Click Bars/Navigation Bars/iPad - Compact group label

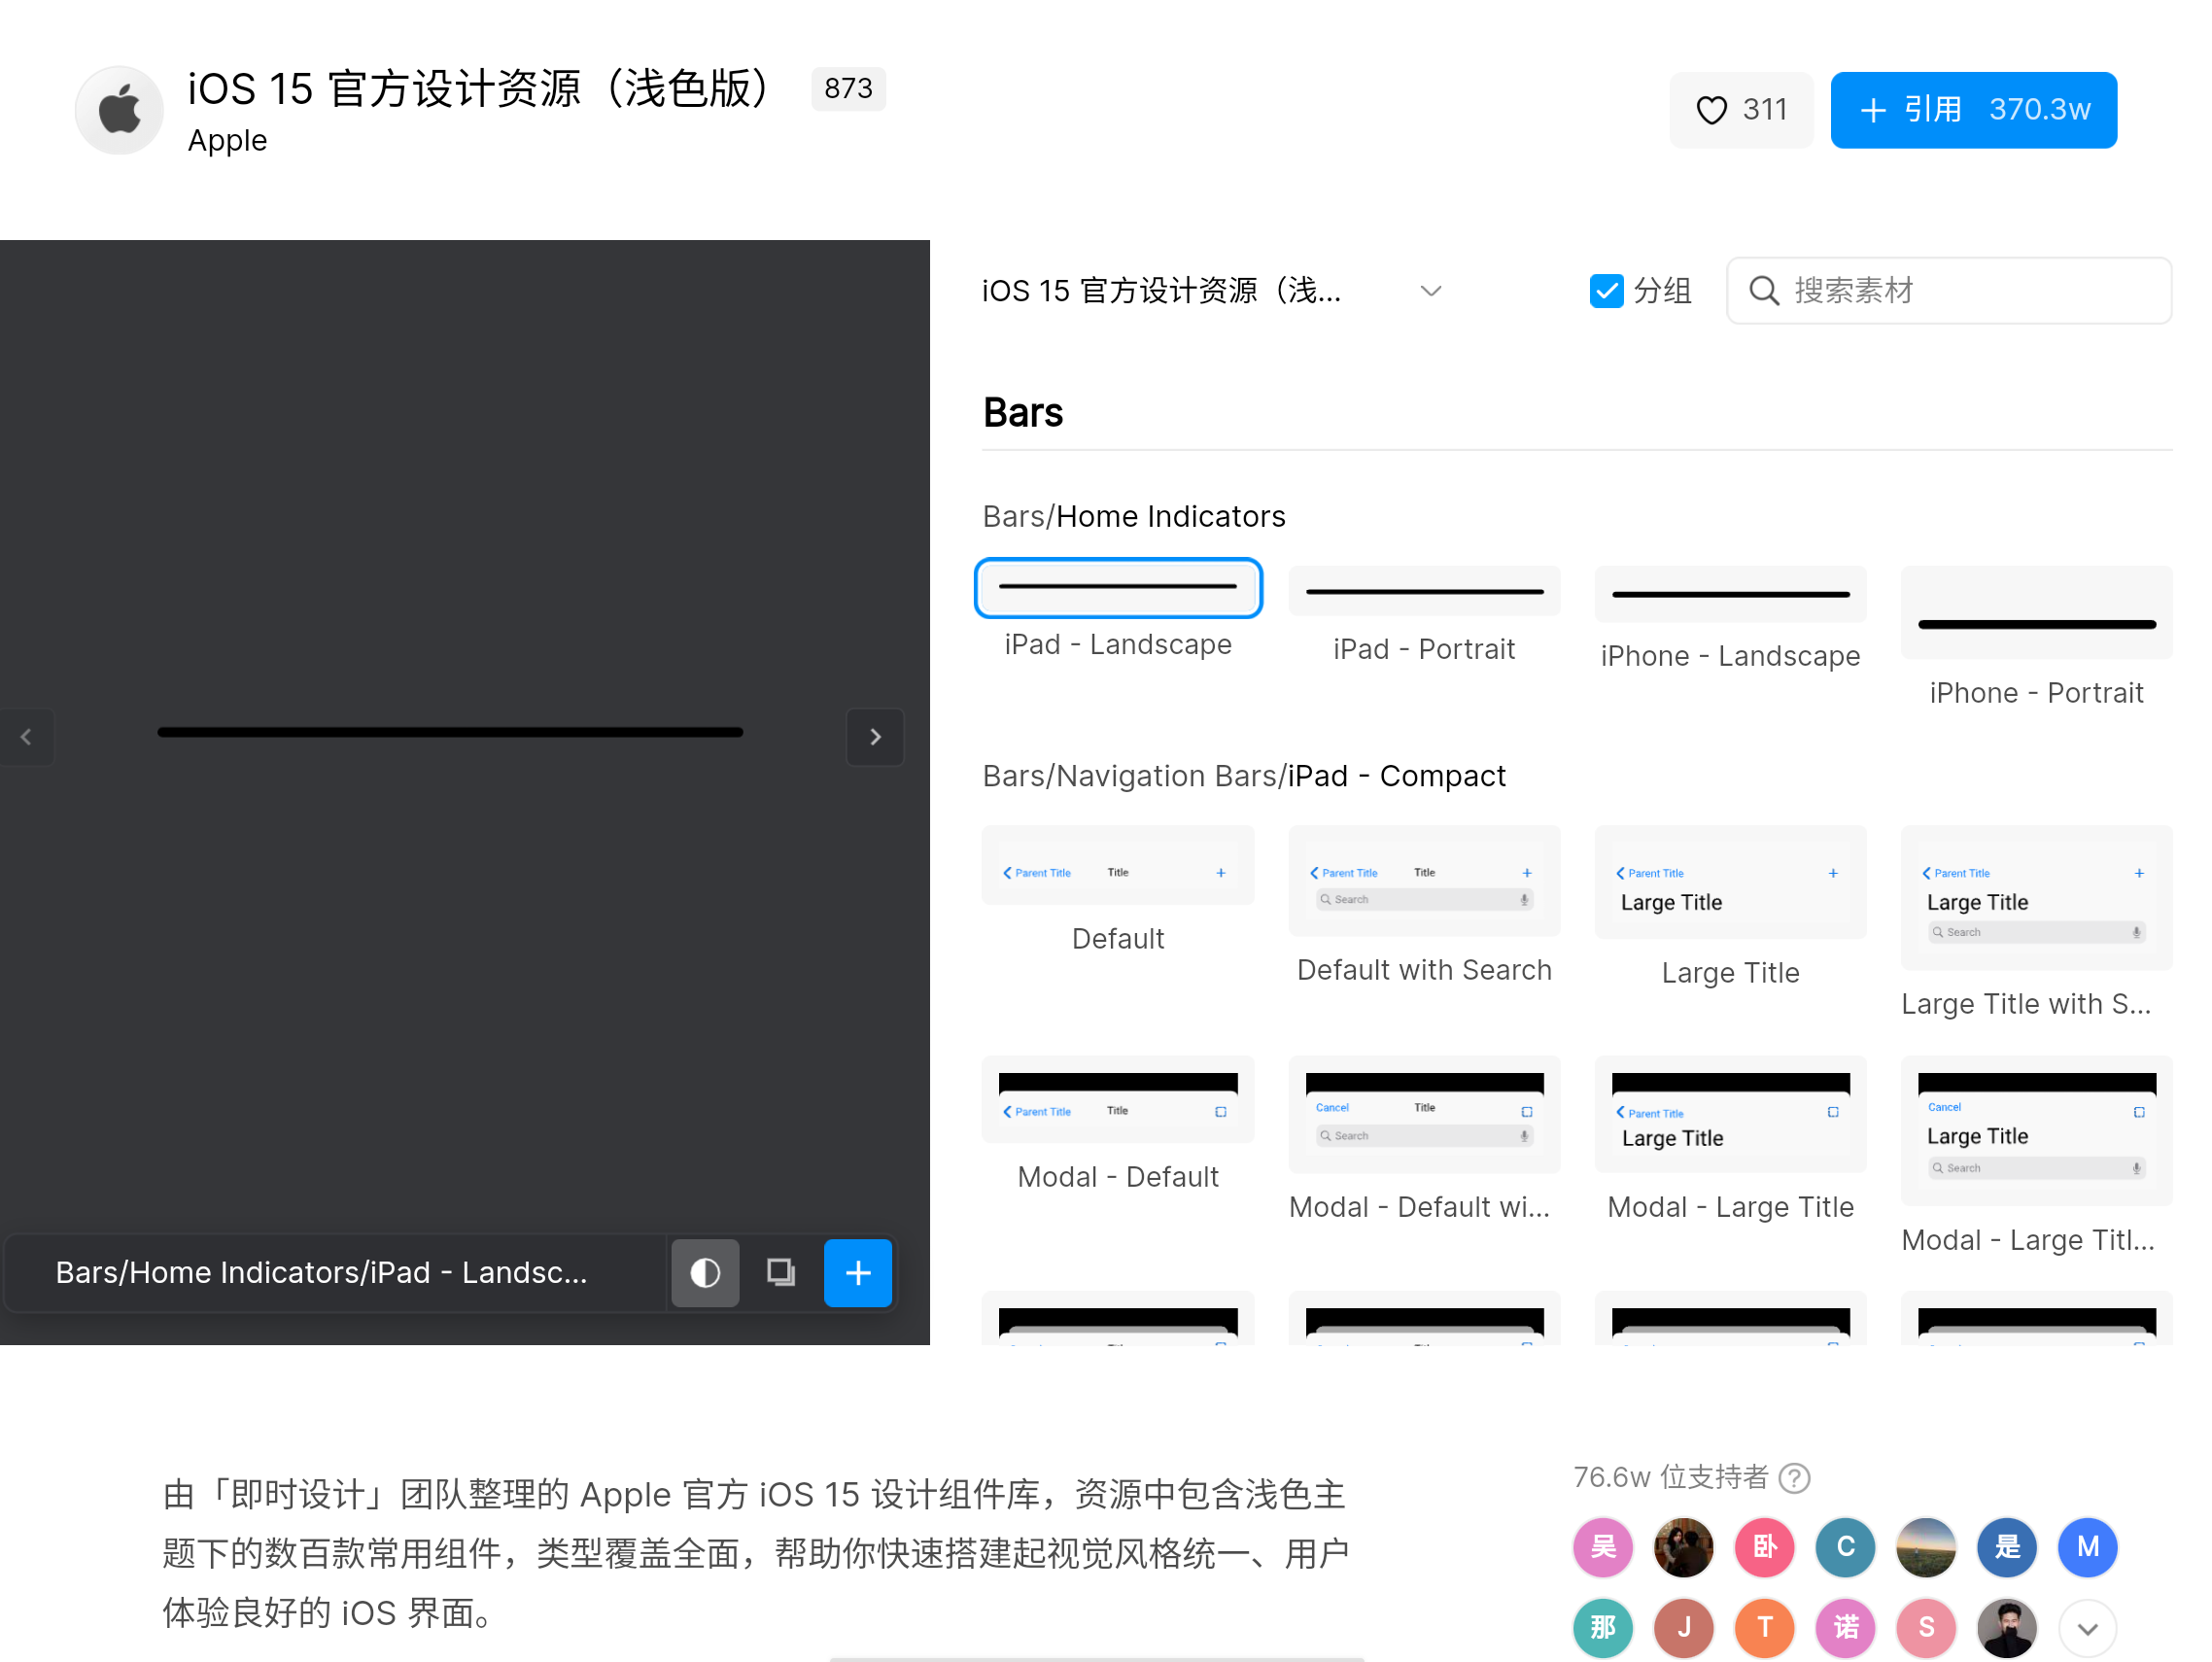click(x=1244, y=776)
